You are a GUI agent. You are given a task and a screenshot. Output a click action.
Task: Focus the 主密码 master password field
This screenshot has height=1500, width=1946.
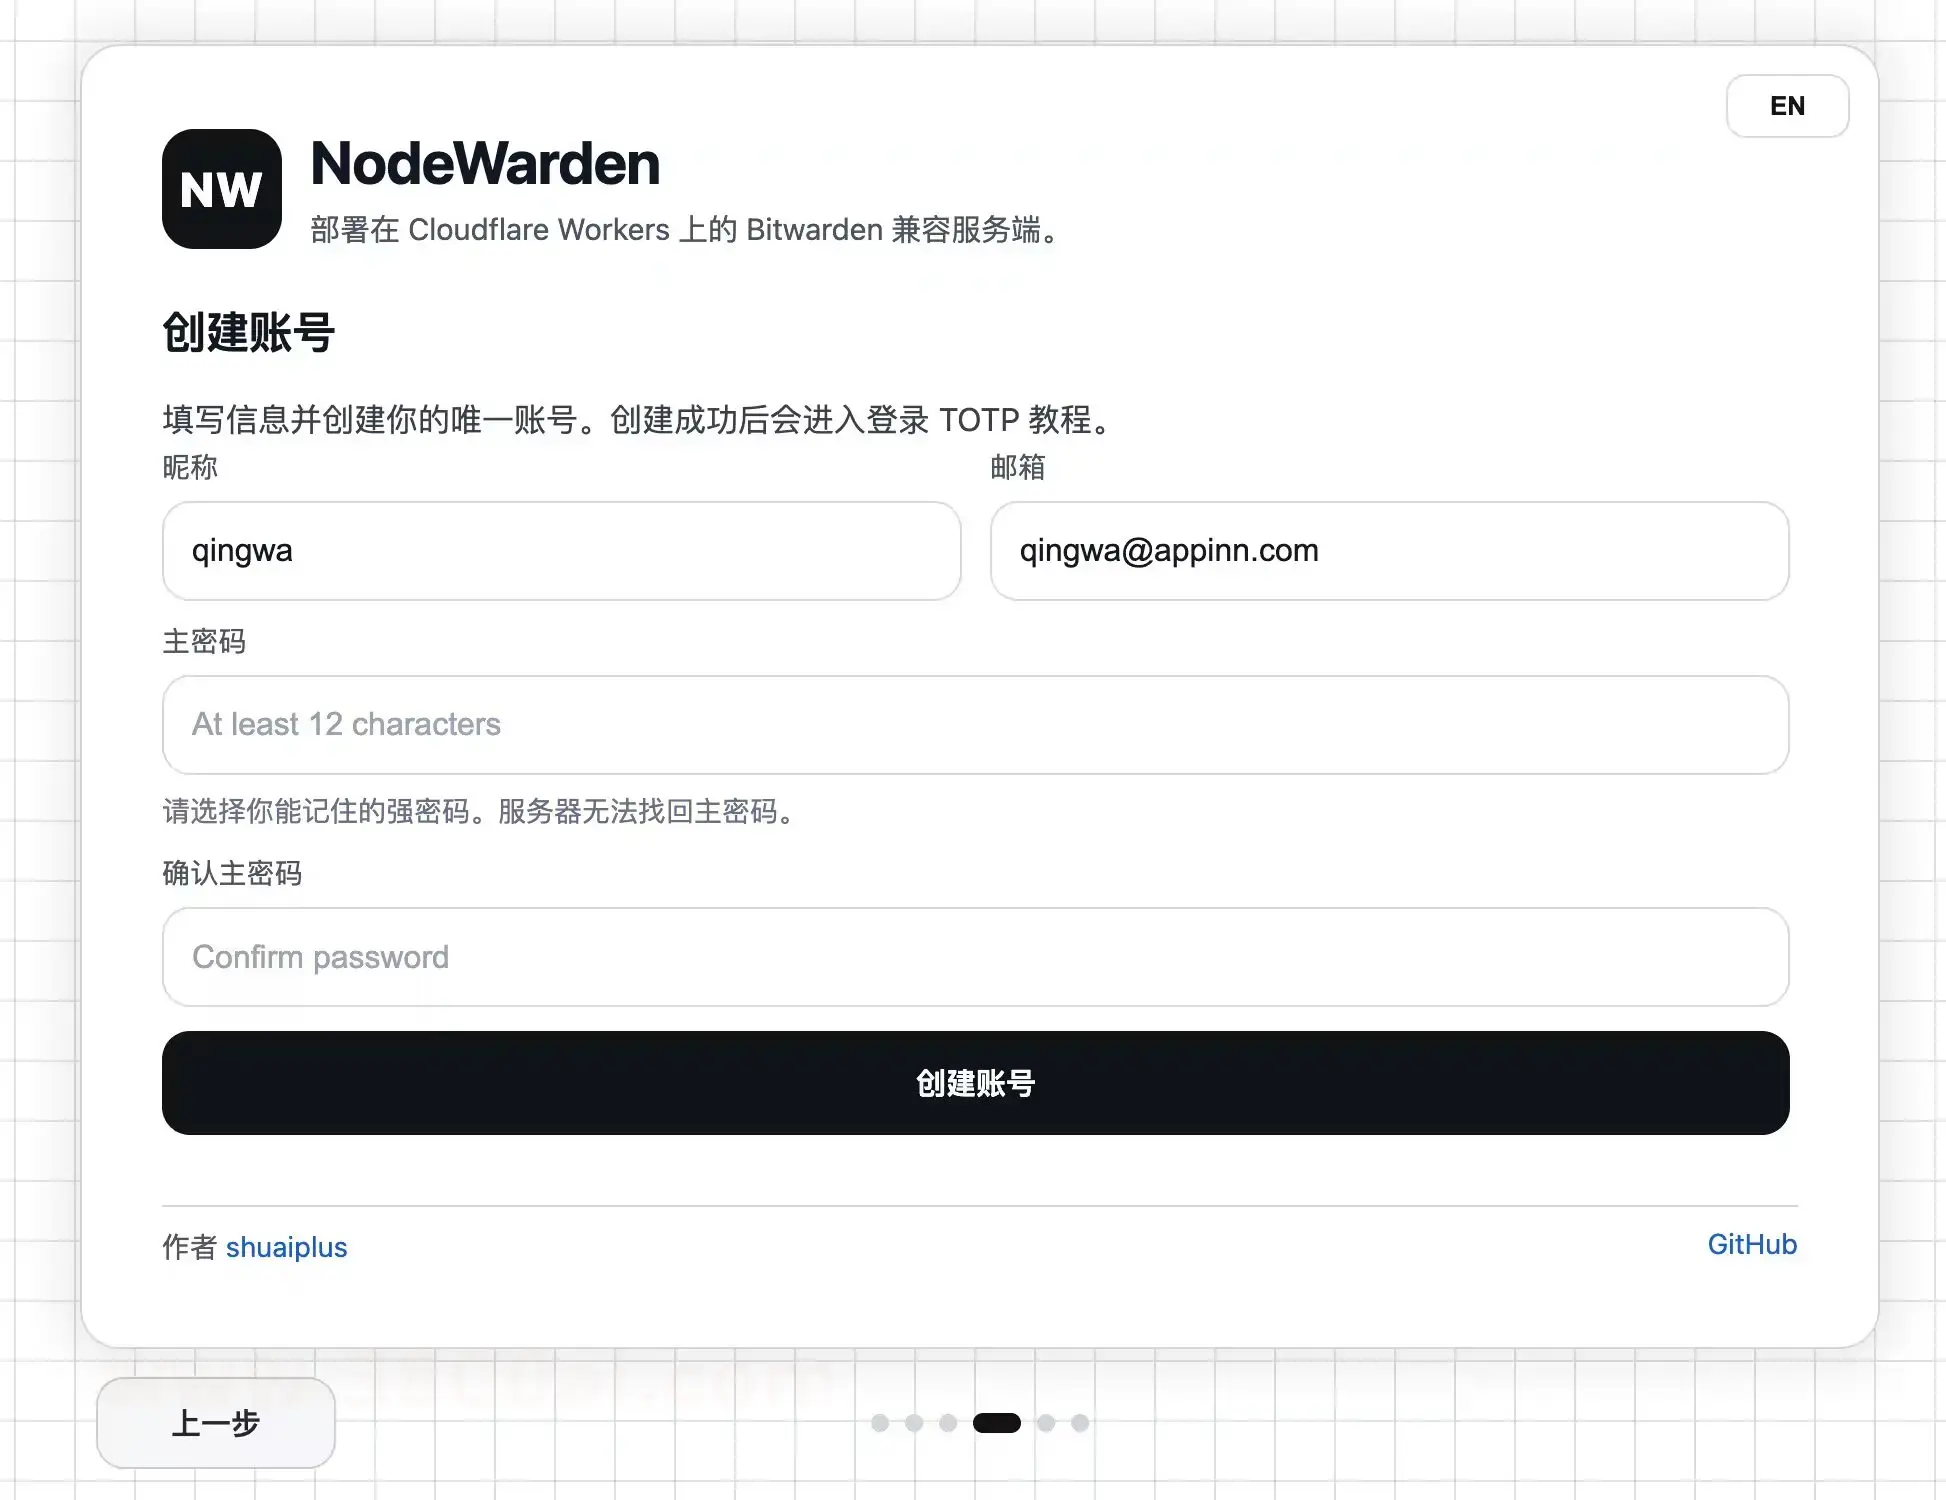[975, 725]
